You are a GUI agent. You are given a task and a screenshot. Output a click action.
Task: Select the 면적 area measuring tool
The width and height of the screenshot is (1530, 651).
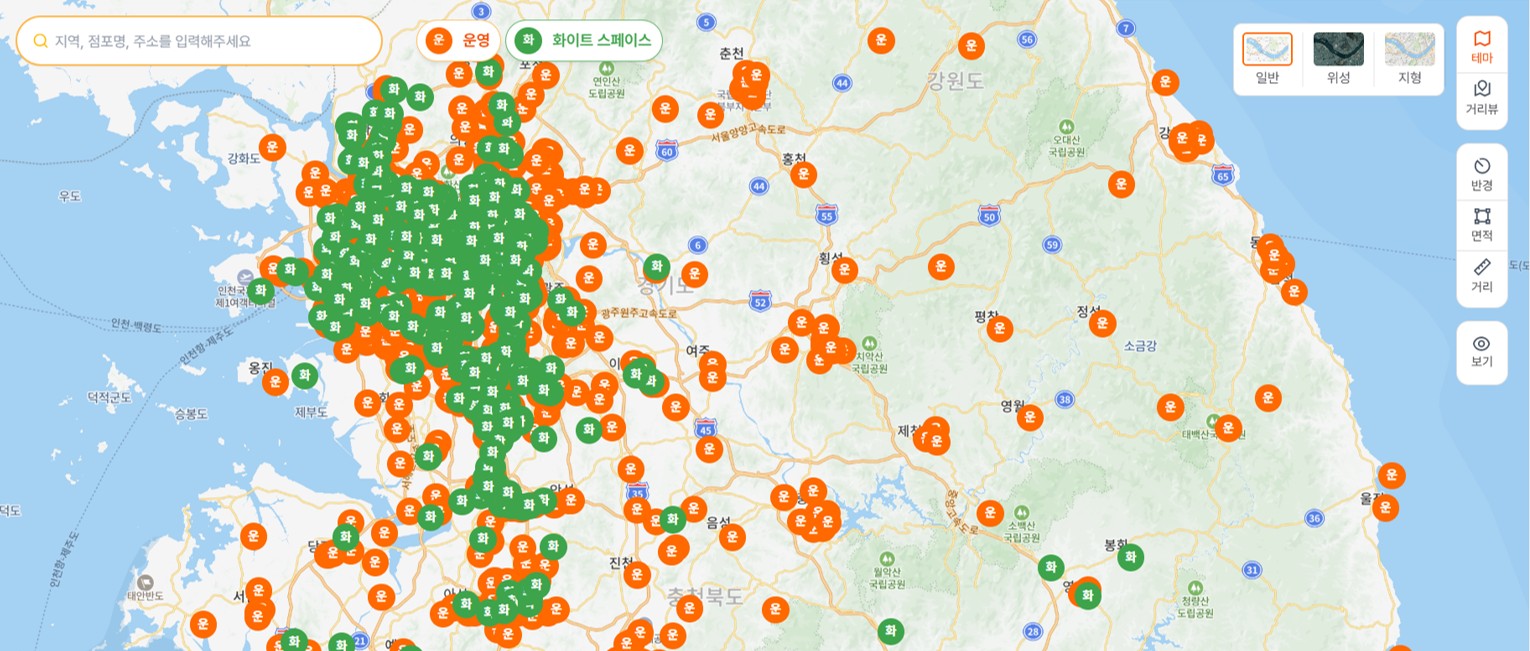[1481, 225]
